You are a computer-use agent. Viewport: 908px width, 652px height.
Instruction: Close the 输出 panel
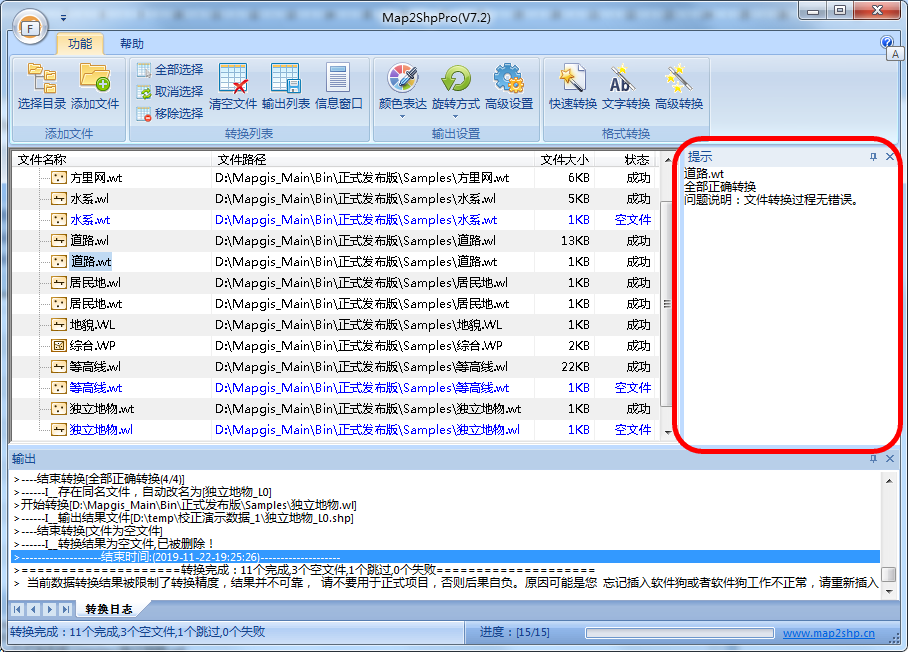click(890, 459)
